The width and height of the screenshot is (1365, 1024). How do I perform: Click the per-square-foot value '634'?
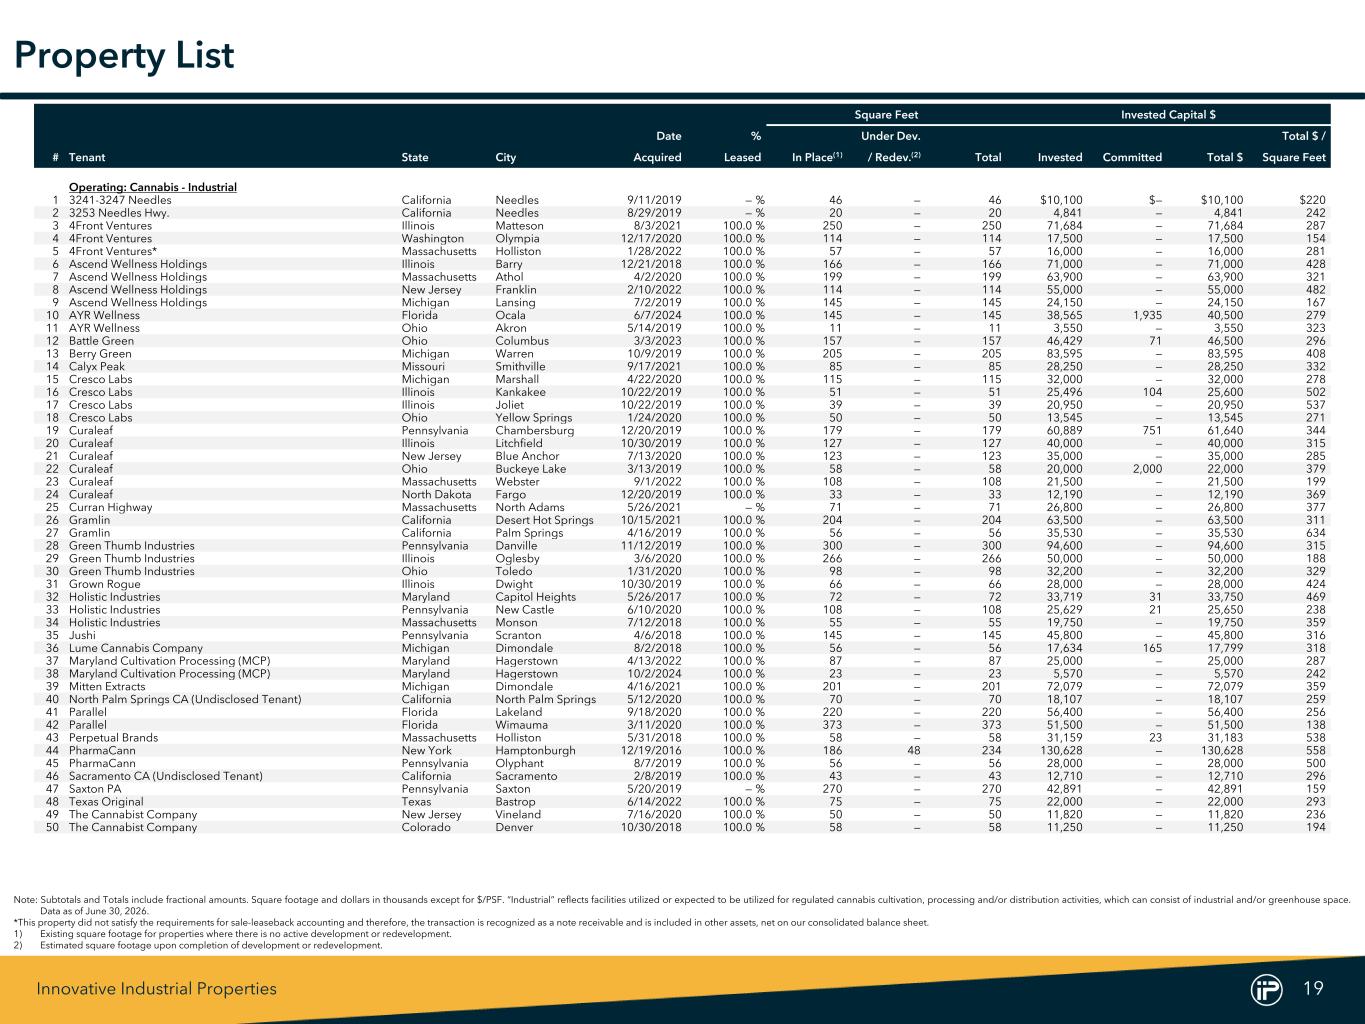[x=1317, y=533]
